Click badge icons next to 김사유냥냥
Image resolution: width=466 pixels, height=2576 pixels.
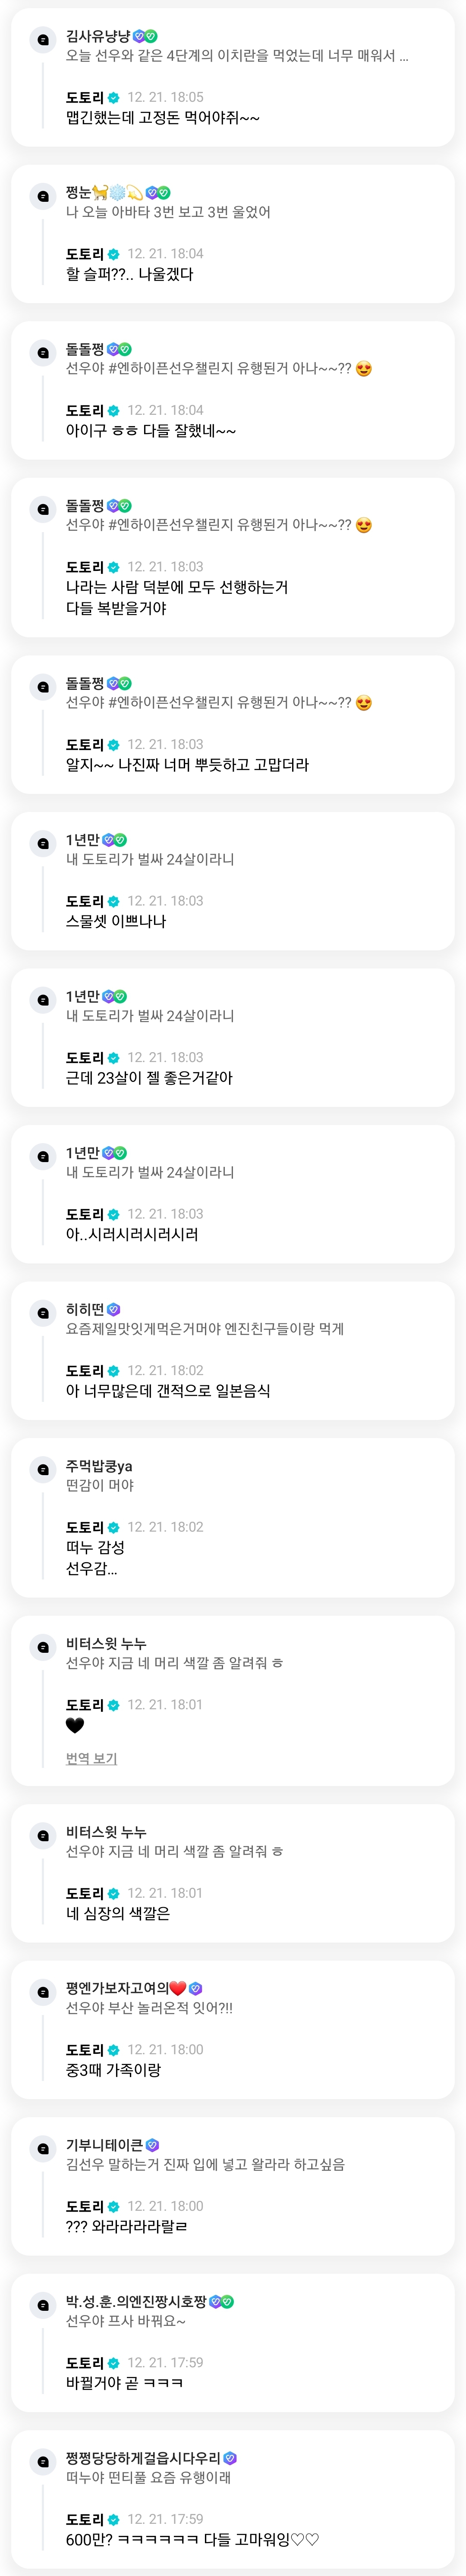(145, 36)
